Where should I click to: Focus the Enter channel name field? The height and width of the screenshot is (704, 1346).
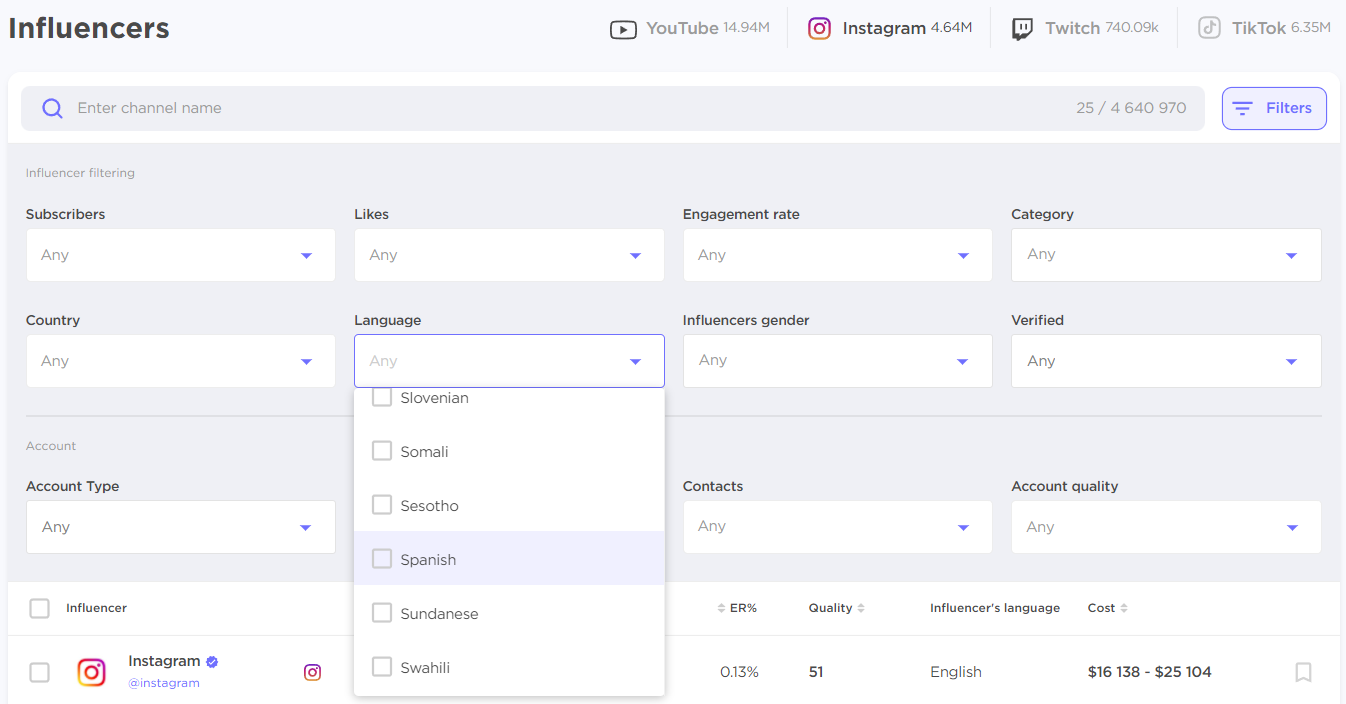pos(560,108)
